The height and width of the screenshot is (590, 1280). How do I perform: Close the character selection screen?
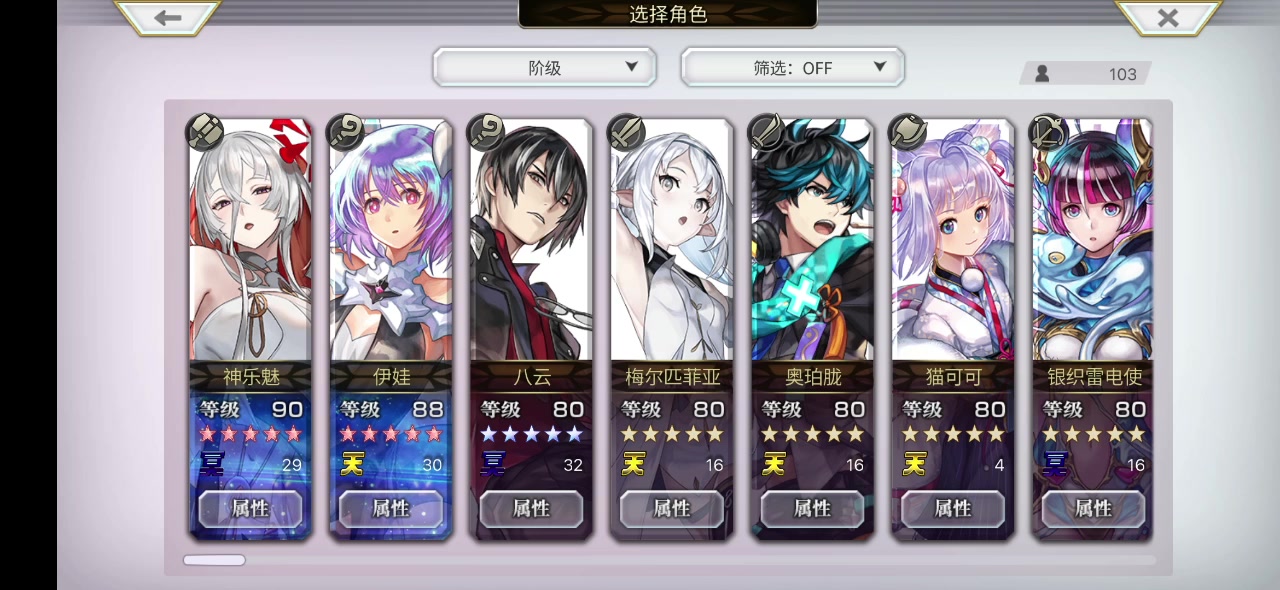1167,17
